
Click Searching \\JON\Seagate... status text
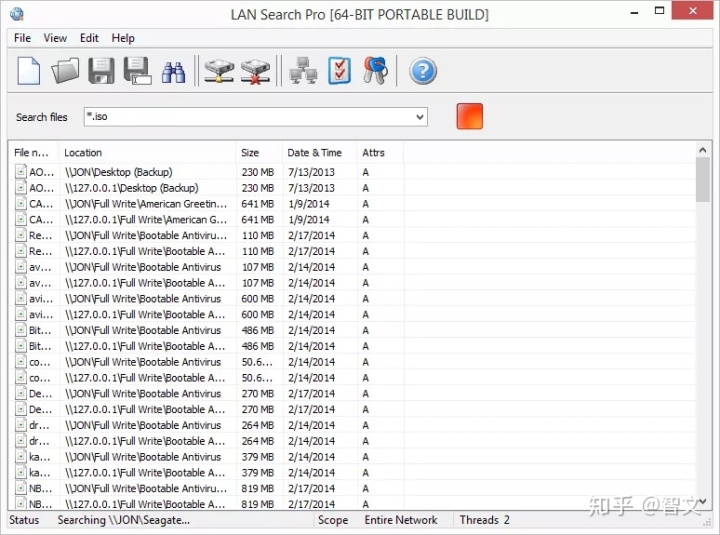pyautogui.click(x=124, y=520)
